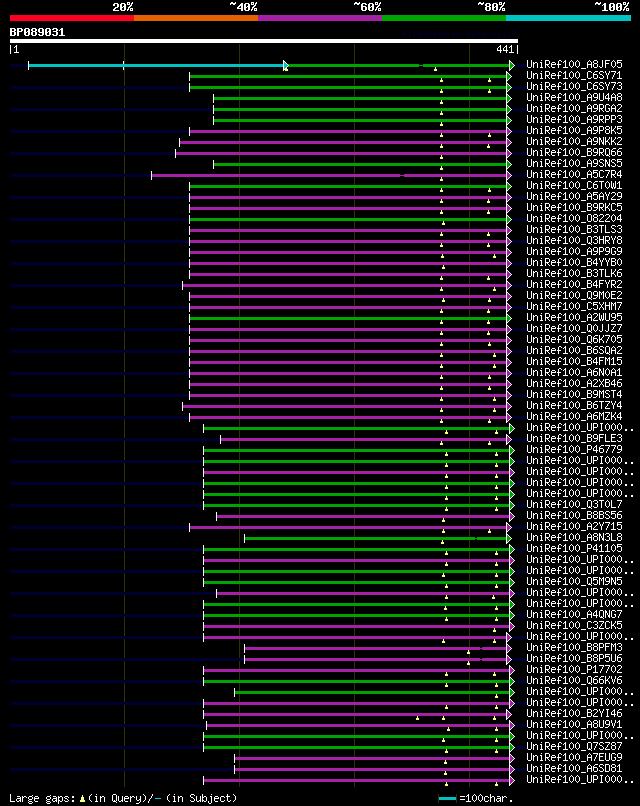
Task: Open the UniRef100_O82204 entry
Action: coord(574,218)
